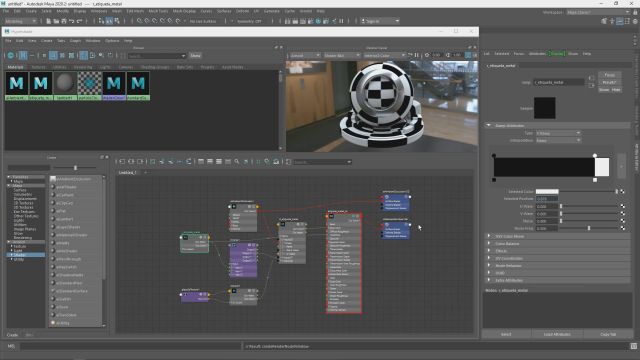This screenshot has height=360, width=640.
Task: Click the pause render icon in material viewer
Action: [416, 55]
